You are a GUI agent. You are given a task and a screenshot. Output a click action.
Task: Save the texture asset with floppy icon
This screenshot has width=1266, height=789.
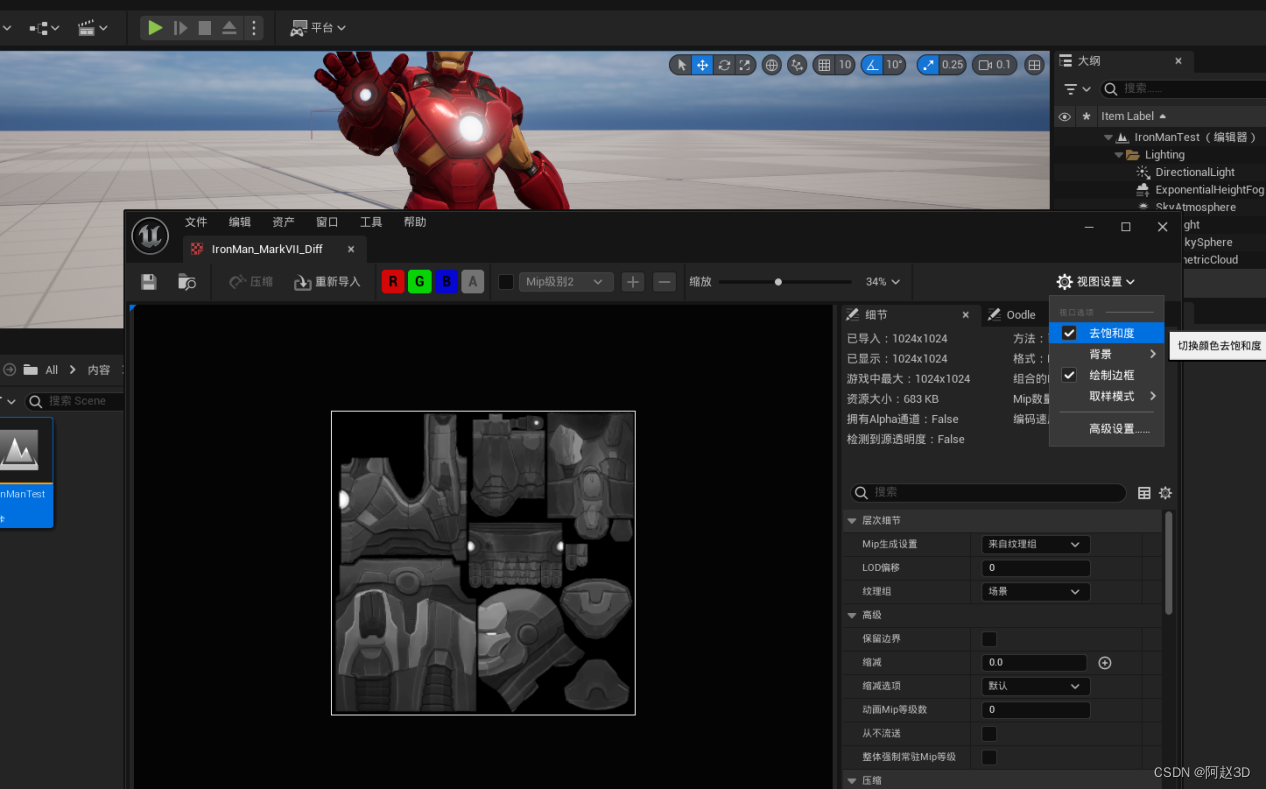tap(149, 282)
